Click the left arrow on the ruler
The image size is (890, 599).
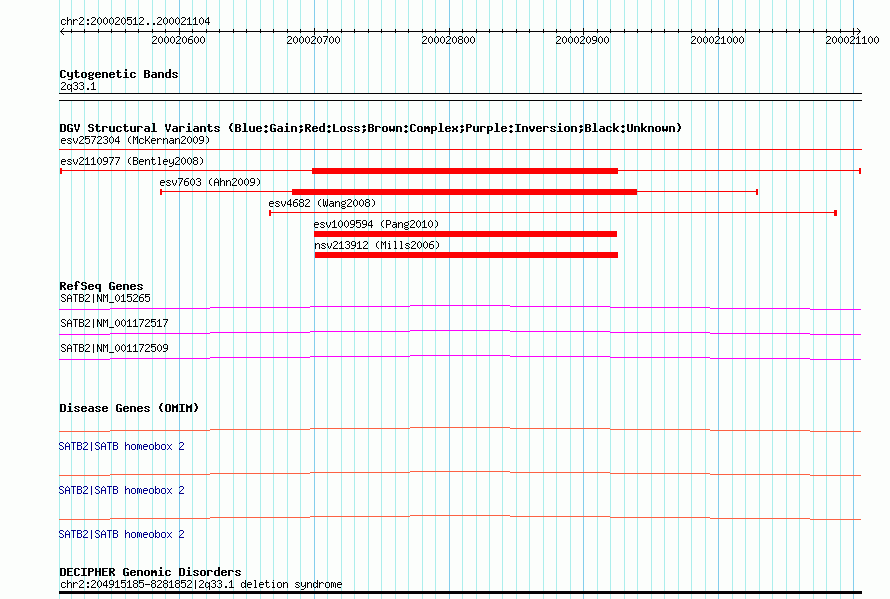62,31
